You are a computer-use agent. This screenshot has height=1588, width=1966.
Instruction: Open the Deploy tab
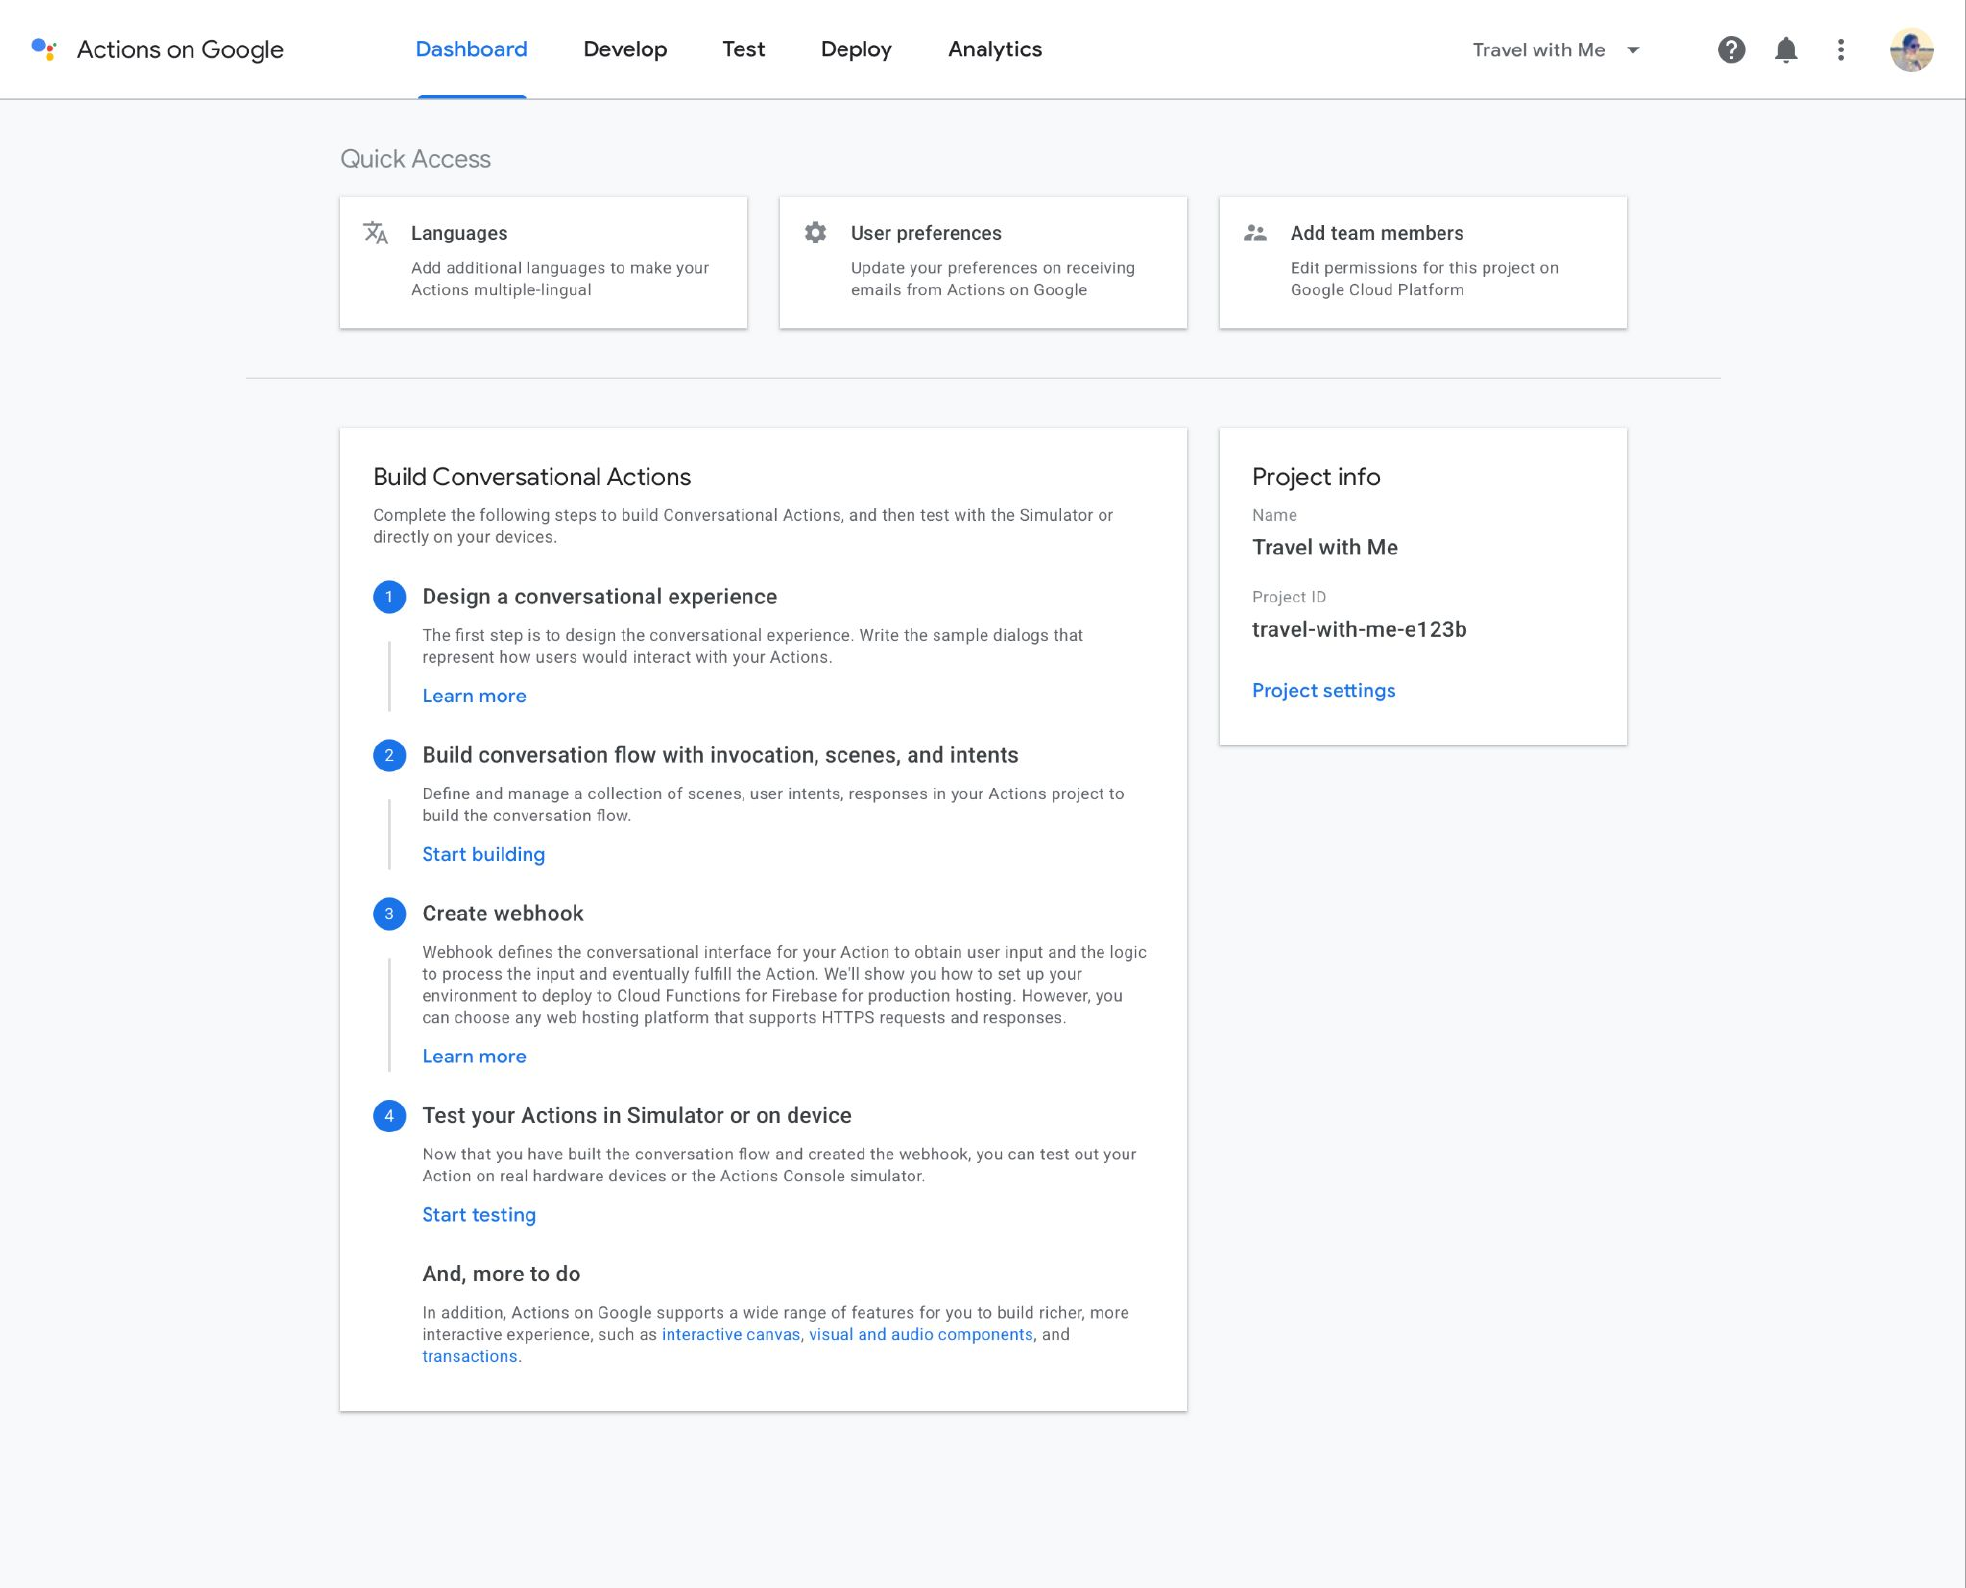pos(856,49)
